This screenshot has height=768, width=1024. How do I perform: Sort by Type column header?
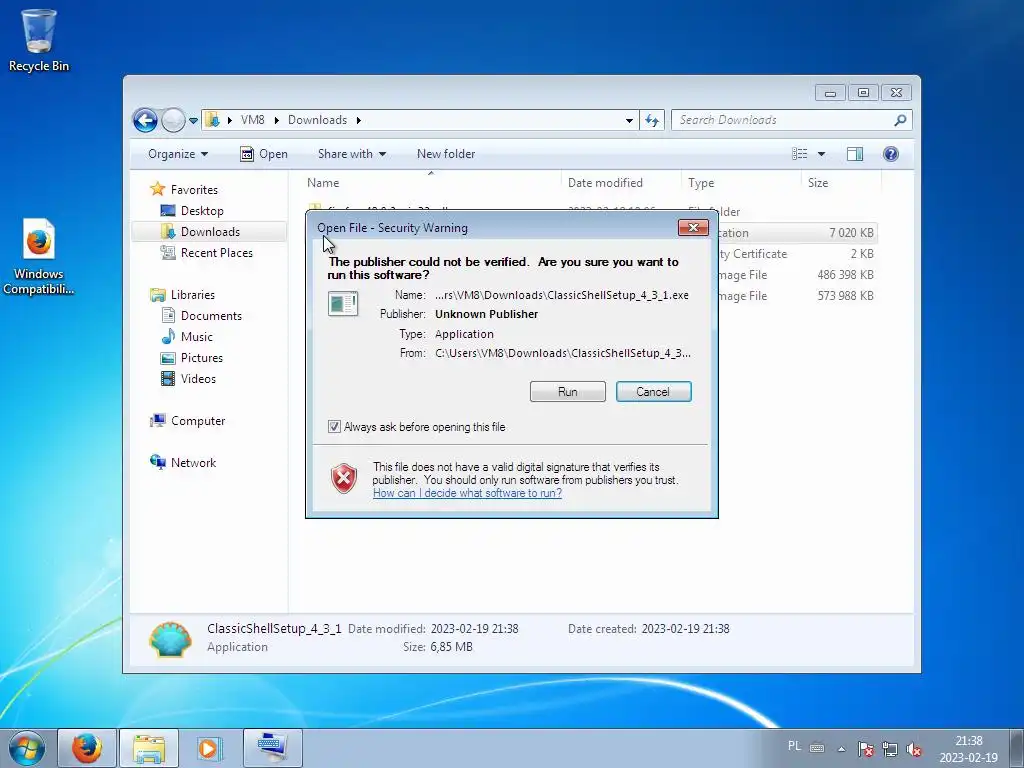(741, 183)
